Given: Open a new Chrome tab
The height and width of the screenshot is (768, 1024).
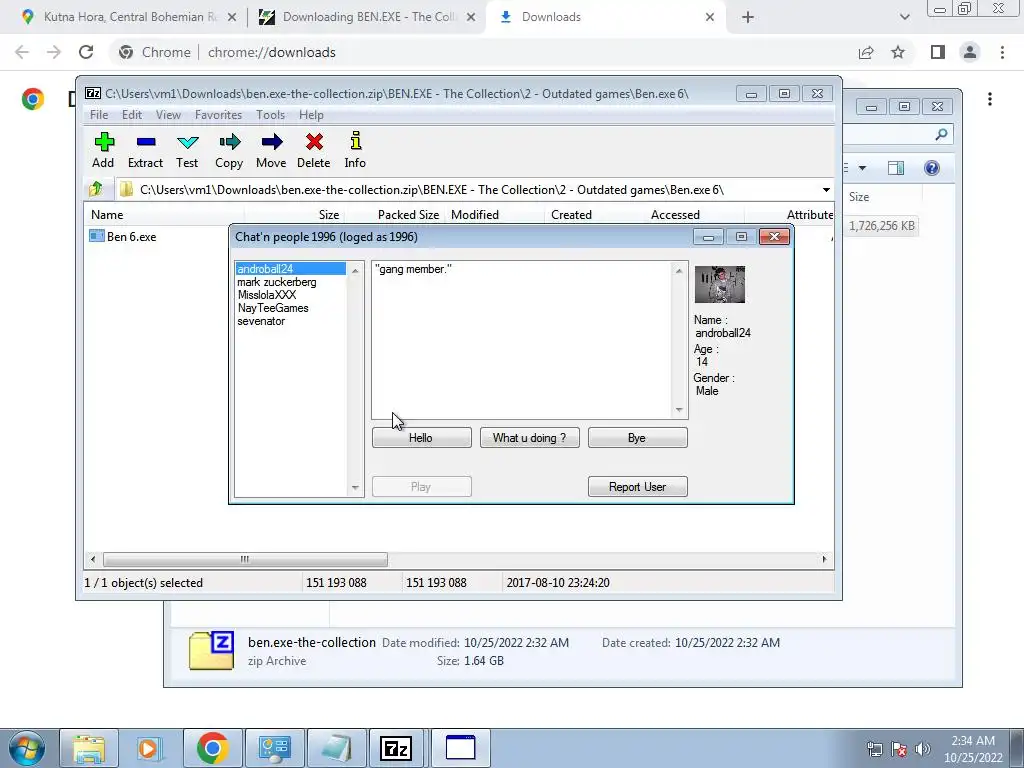Looking at the screenshot, I should [x=748, y=17].
